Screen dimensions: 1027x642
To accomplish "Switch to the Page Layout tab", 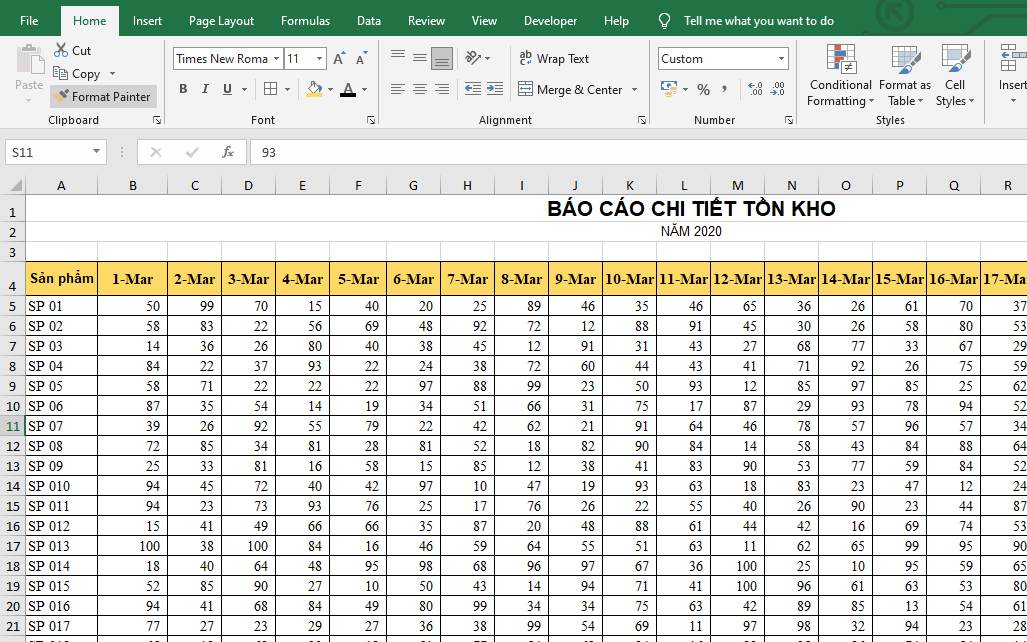I will point(221,21).
